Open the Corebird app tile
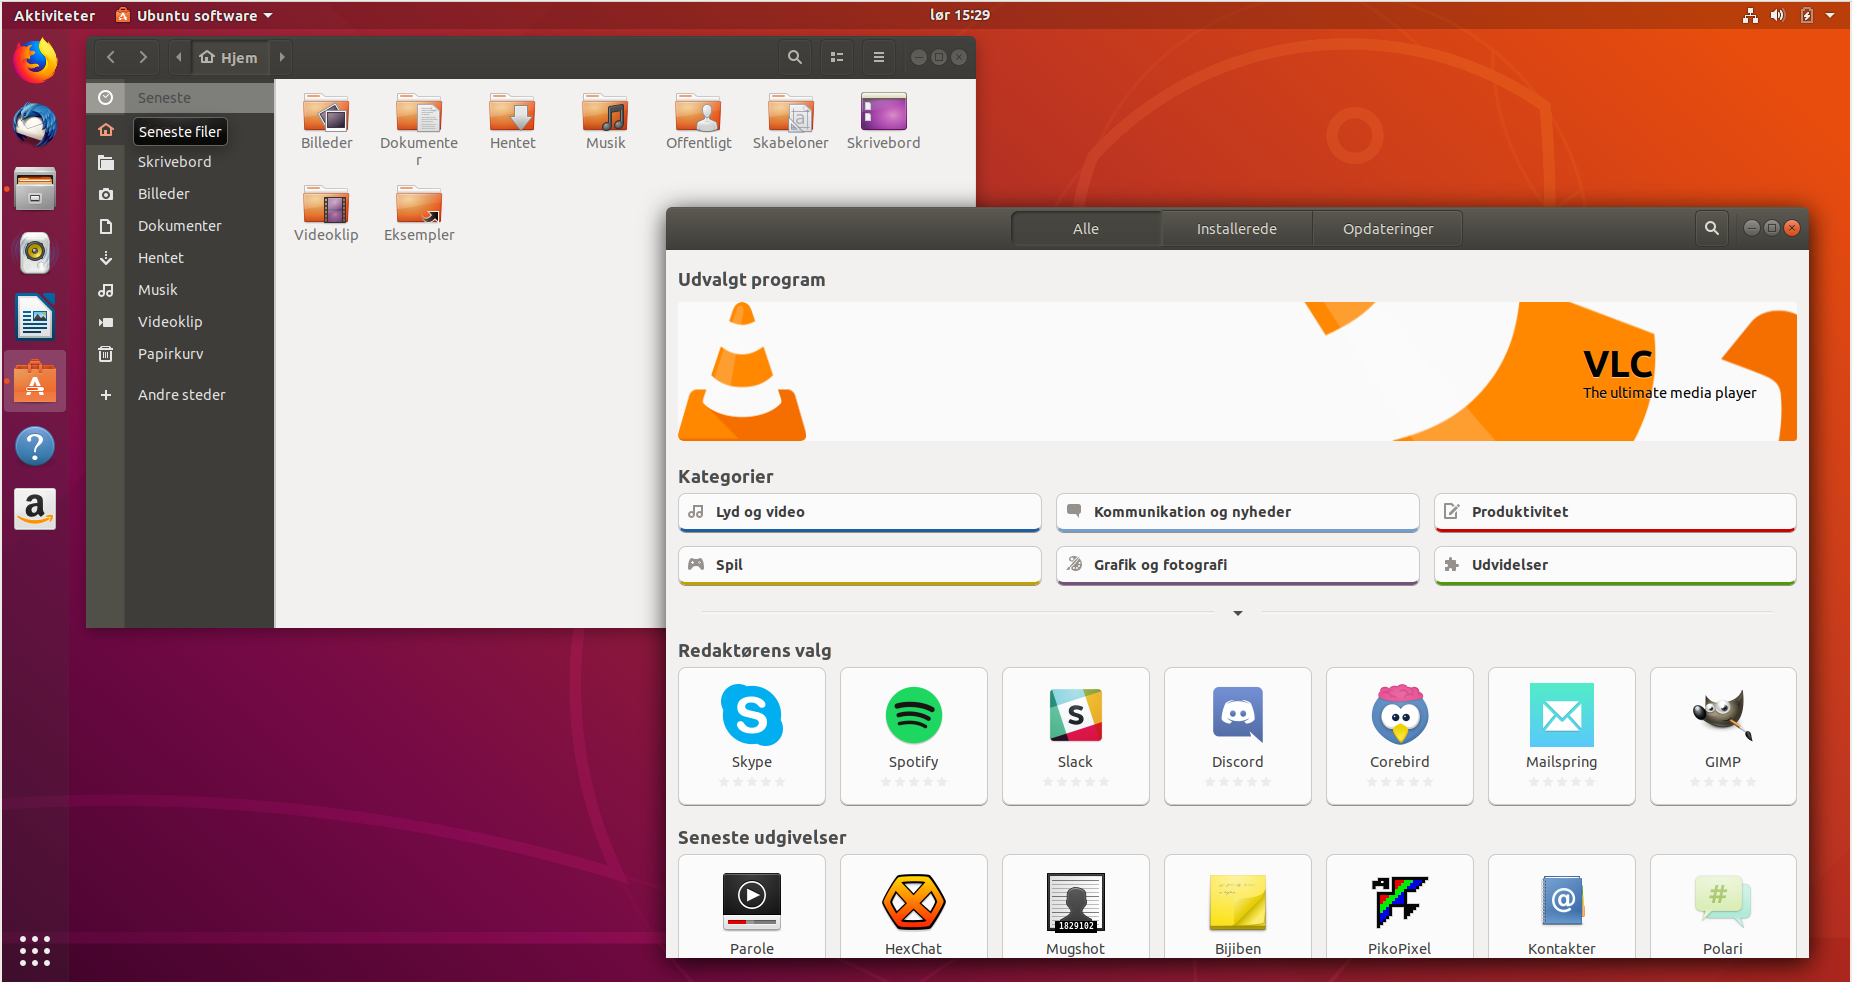Screen dimensions: 1852x982 1400,736
